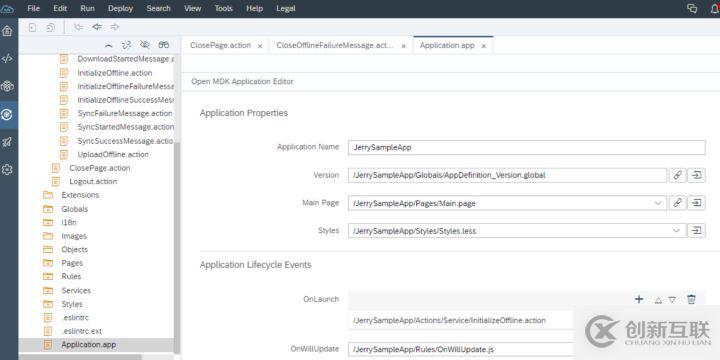Click the navigate icon next to Styles field
The height and width of the screenshot is (360, 720).
tap(697, 231)
